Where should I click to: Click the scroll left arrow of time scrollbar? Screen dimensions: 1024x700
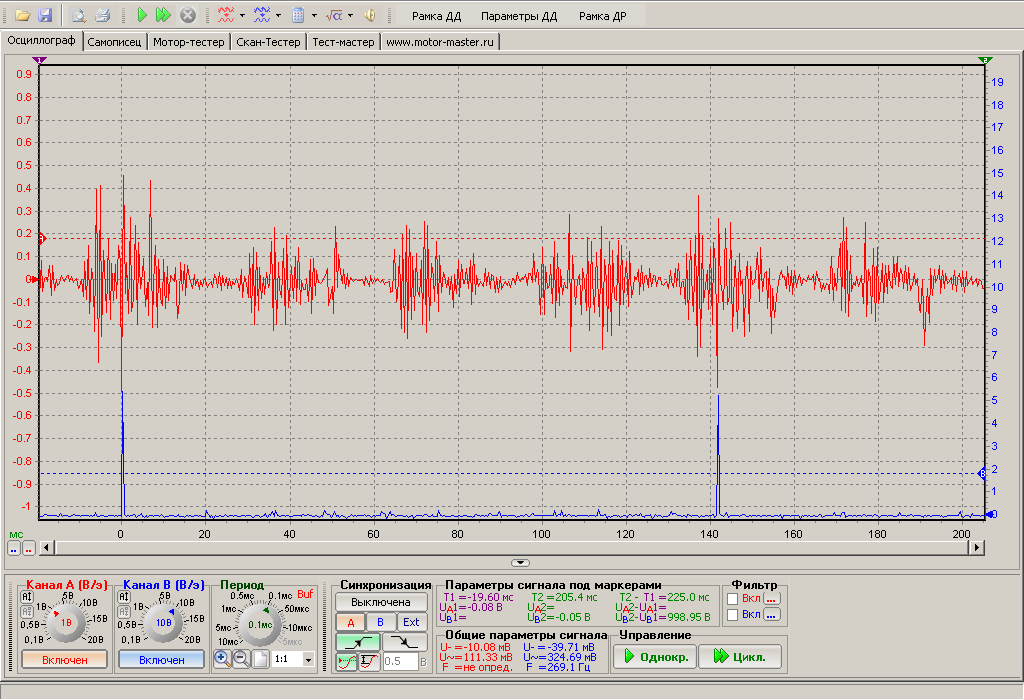coord(46,547)
